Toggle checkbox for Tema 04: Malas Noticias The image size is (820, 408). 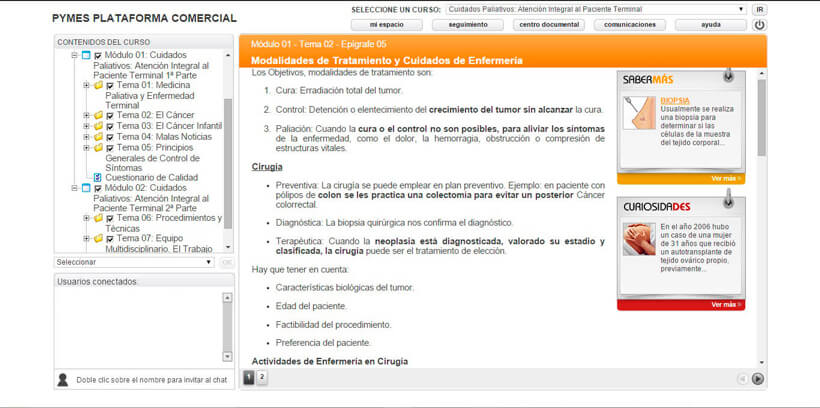click(x=110, y=138)
